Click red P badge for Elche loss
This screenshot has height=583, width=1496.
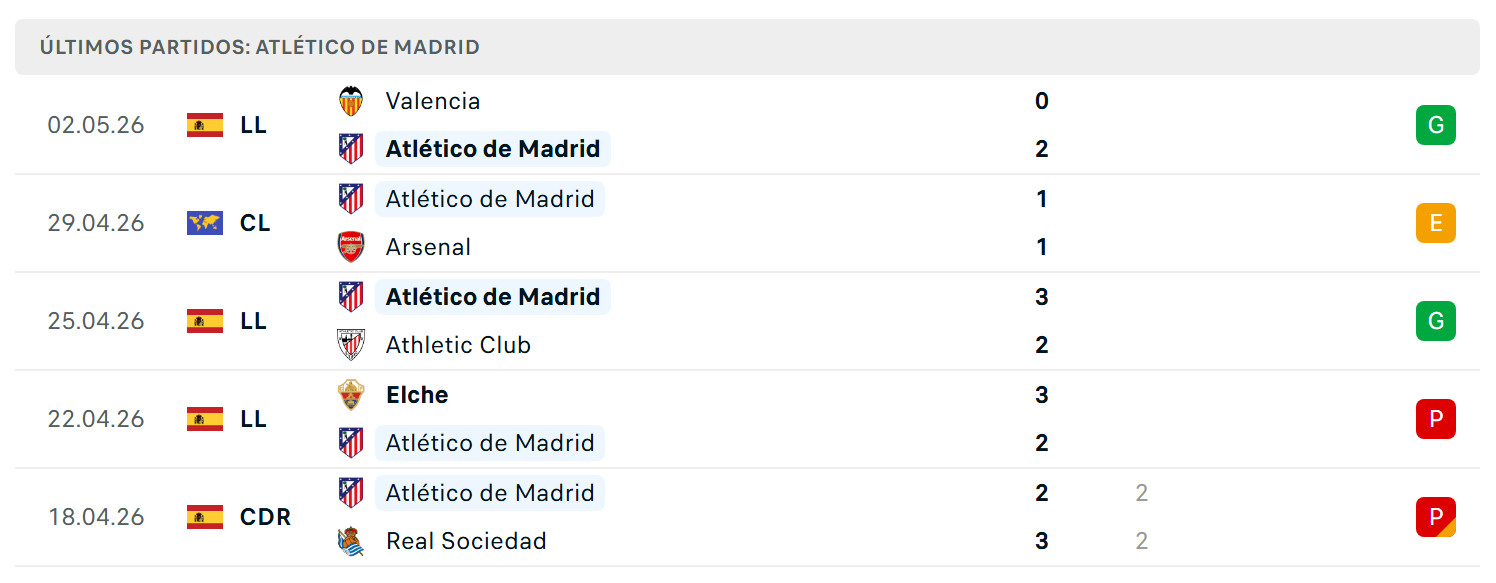tap(1436, 419)
